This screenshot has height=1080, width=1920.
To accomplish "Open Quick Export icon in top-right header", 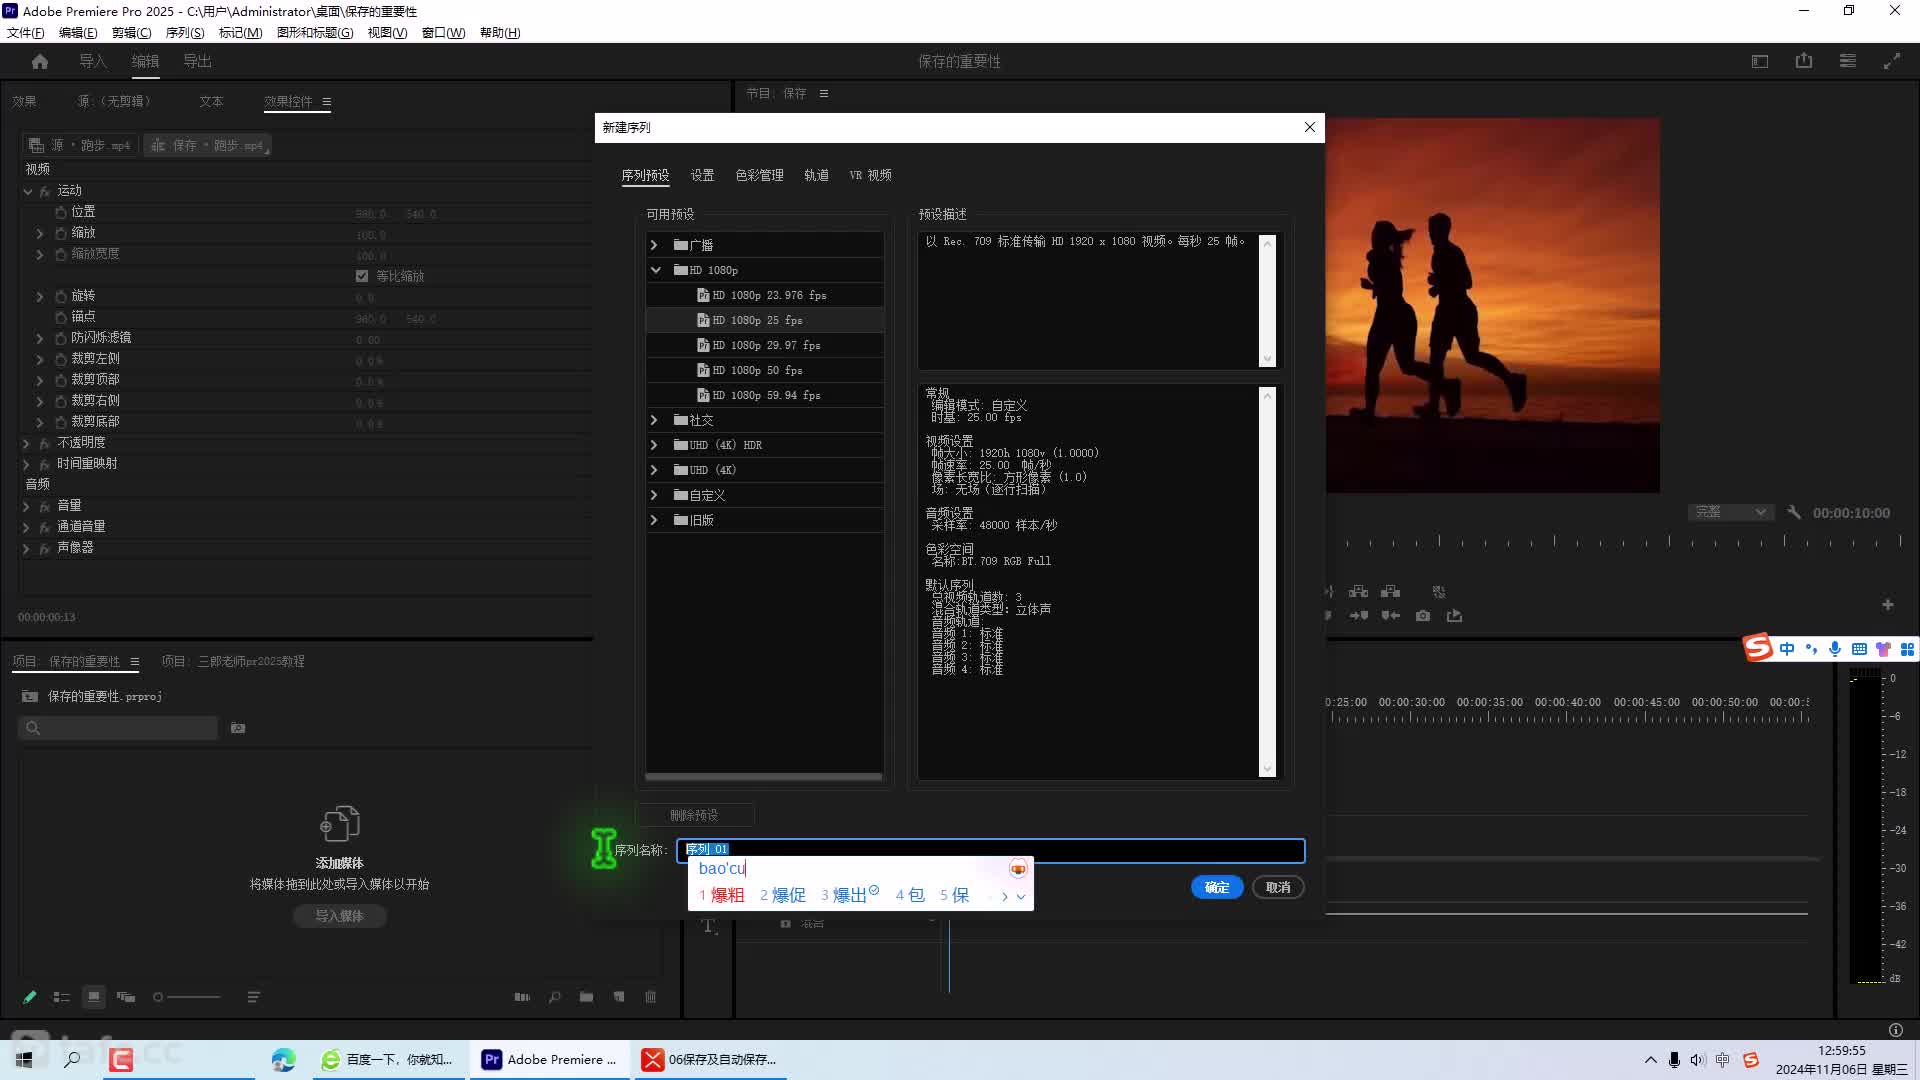I will pyautogui.click(x=1804, y=61).
